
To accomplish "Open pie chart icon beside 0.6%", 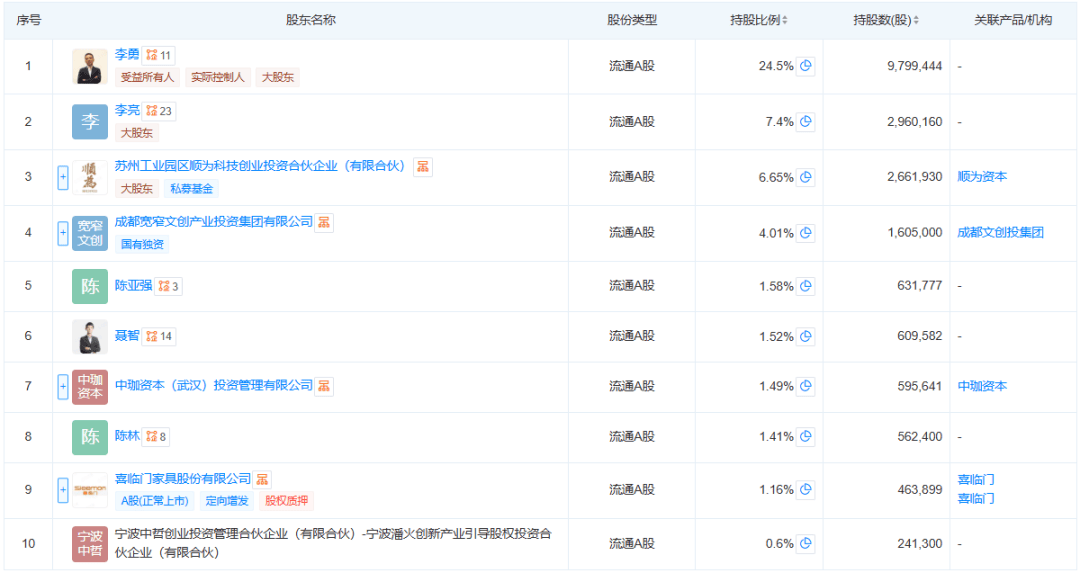I will (805, 543).
